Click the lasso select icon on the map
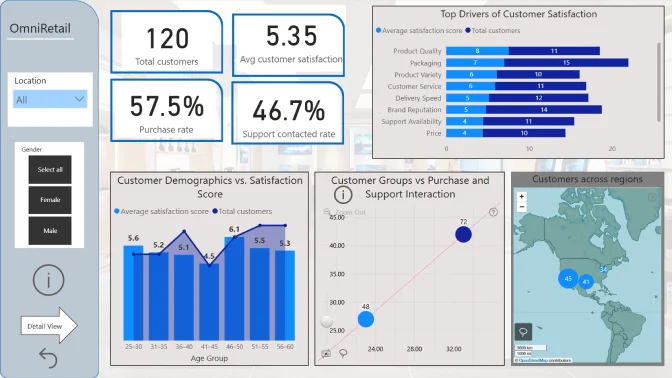 click(x=523, y=332)
